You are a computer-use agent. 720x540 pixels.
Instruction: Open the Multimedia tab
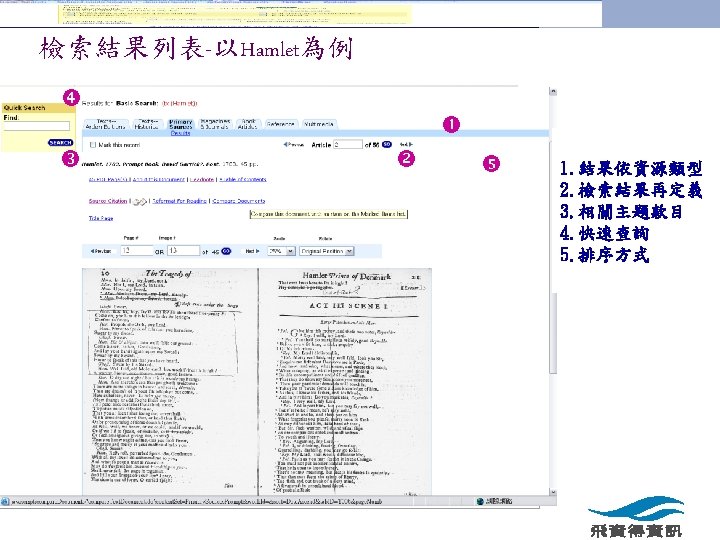point(319,124)
